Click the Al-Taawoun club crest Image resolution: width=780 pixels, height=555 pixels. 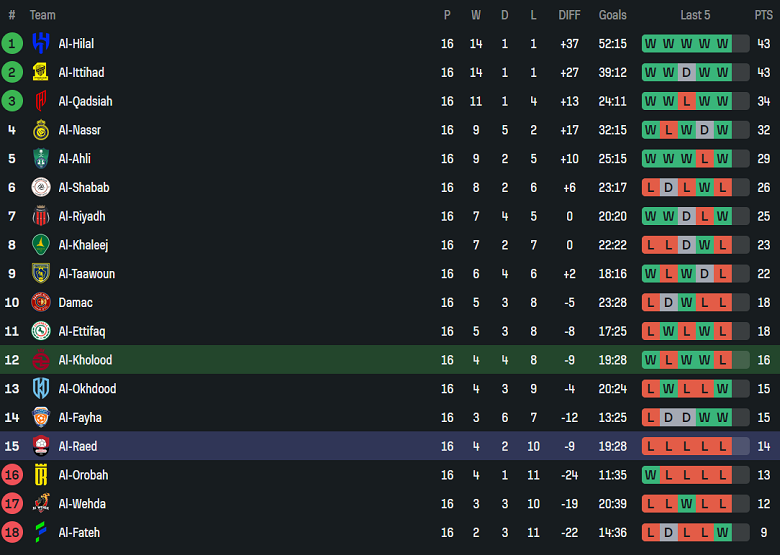[41, 273]
